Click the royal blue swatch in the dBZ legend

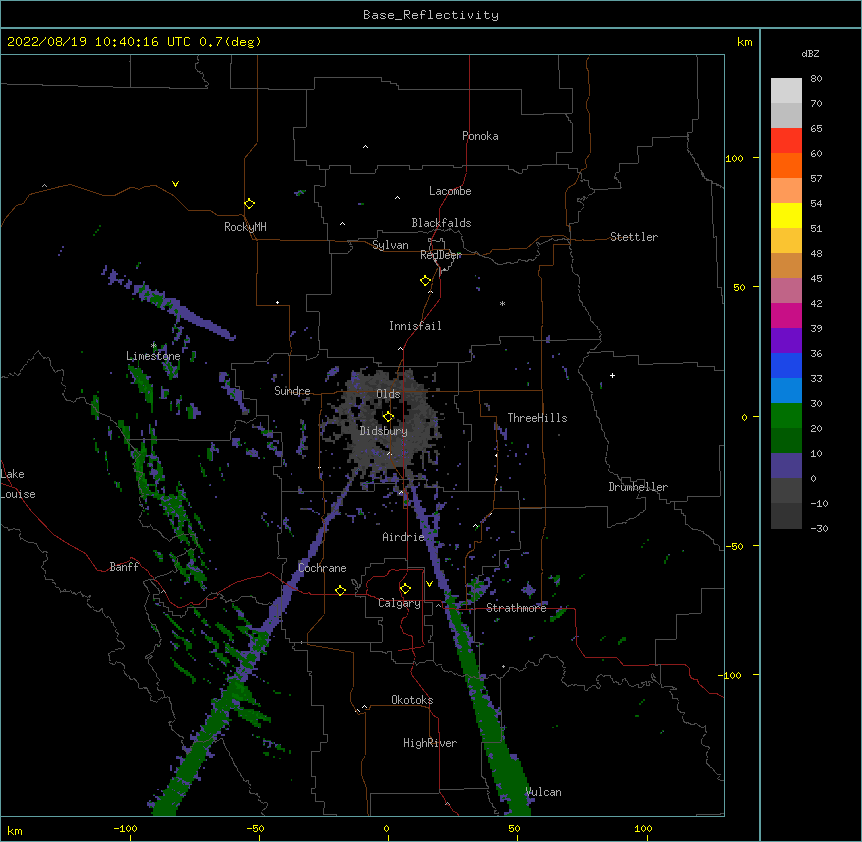point(786,365)
